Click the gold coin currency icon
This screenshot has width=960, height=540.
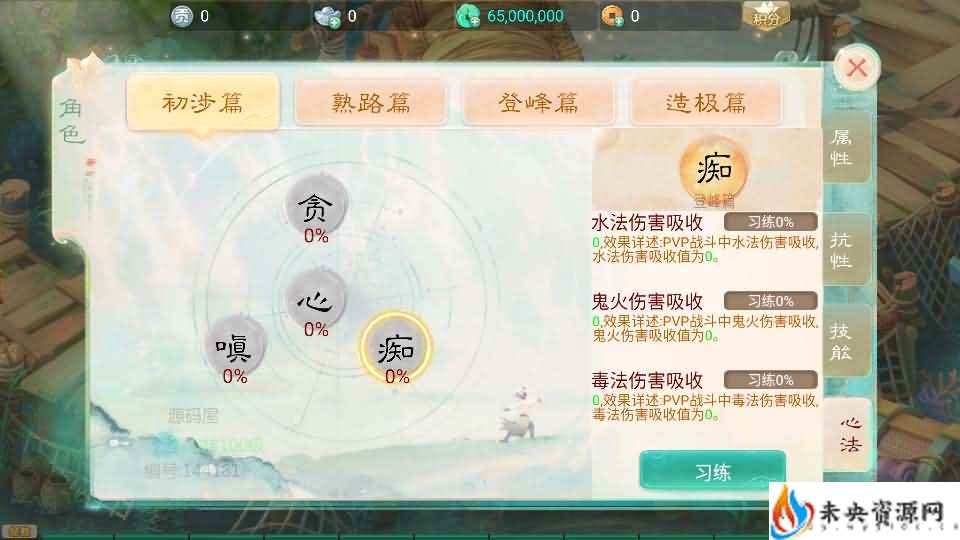612,16
